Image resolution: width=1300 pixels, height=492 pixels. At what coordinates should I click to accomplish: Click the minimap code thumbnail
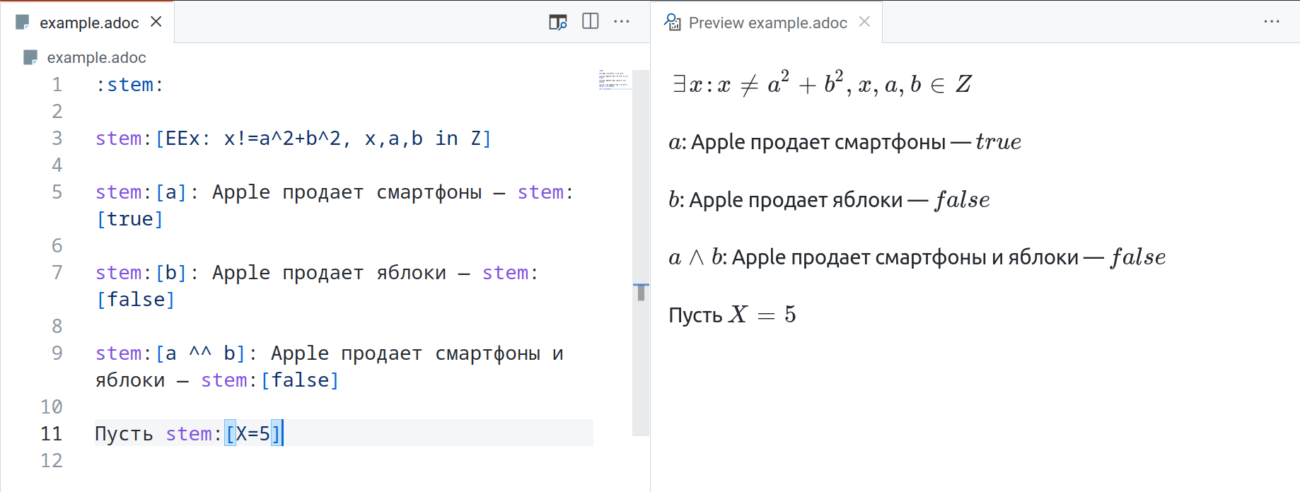point(612,80)
